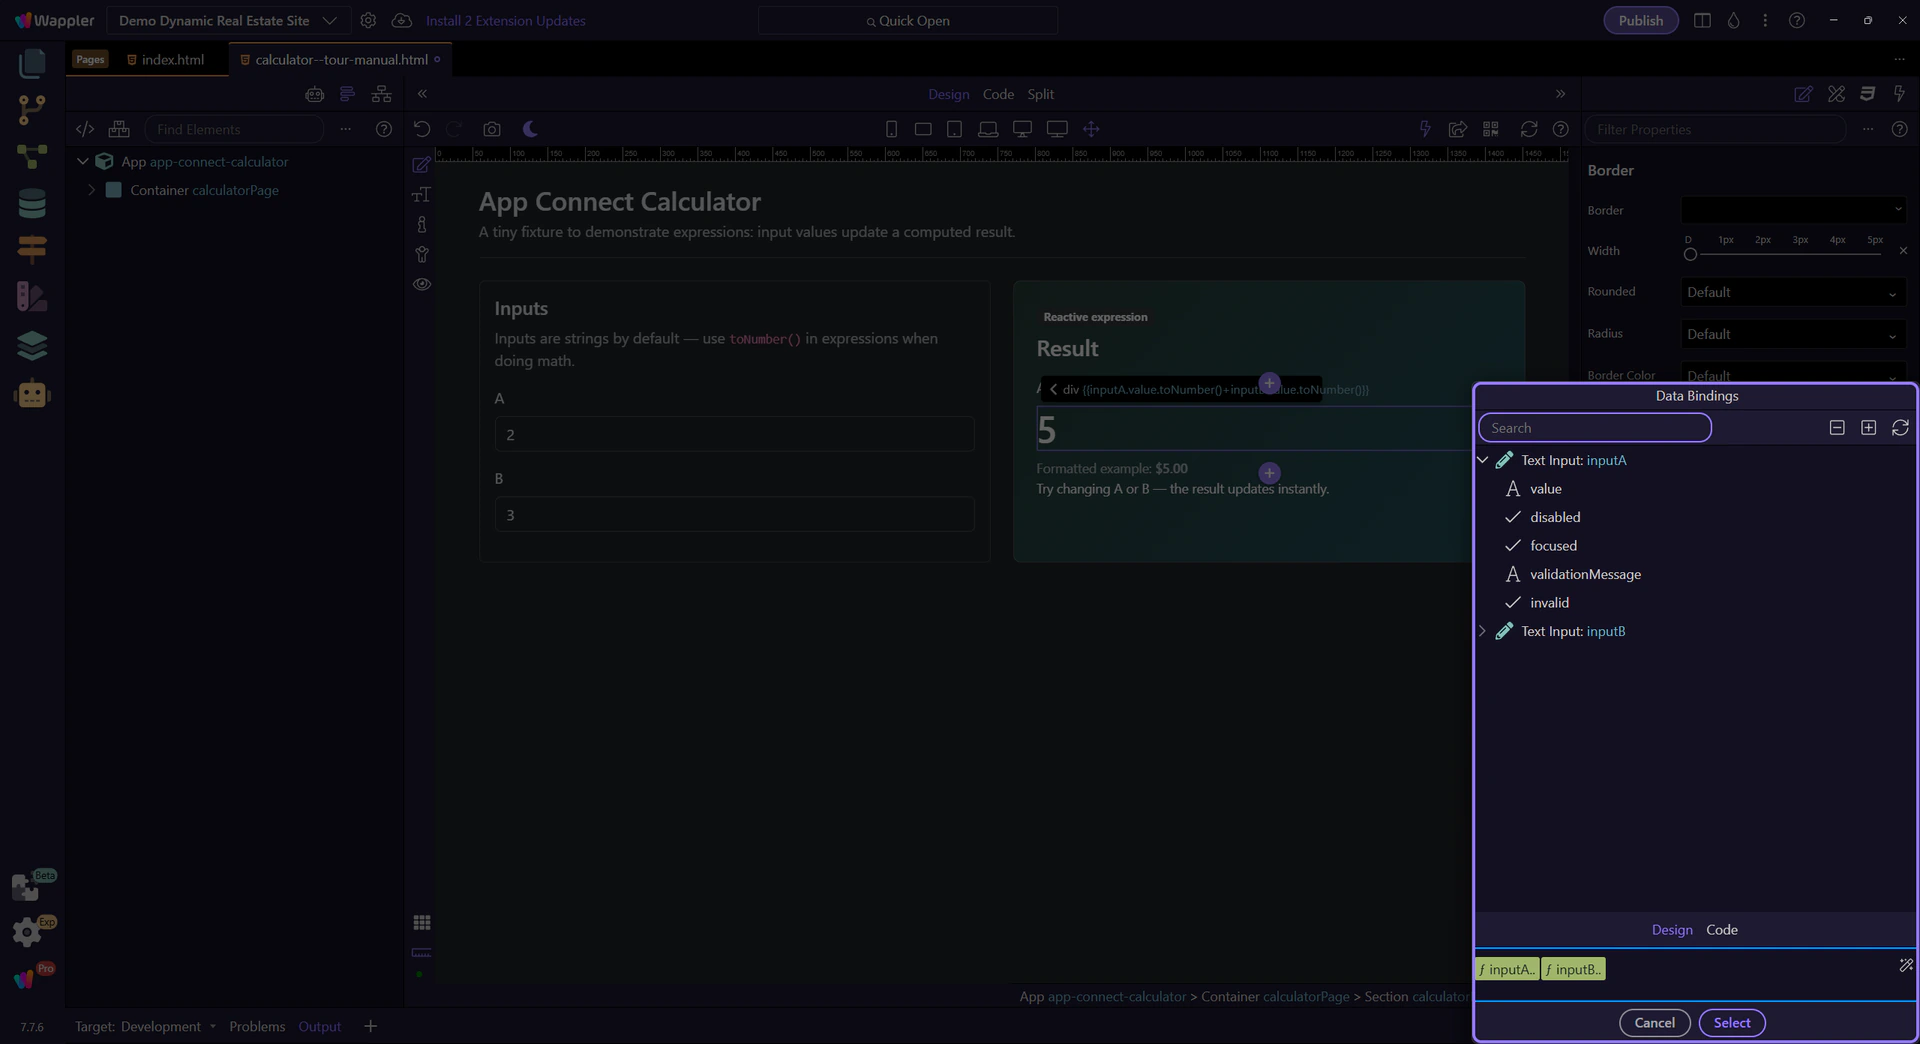Expand the Text Input inputB node
The width and height of the screenshot is (1920, 1044).
point(1483,631)
